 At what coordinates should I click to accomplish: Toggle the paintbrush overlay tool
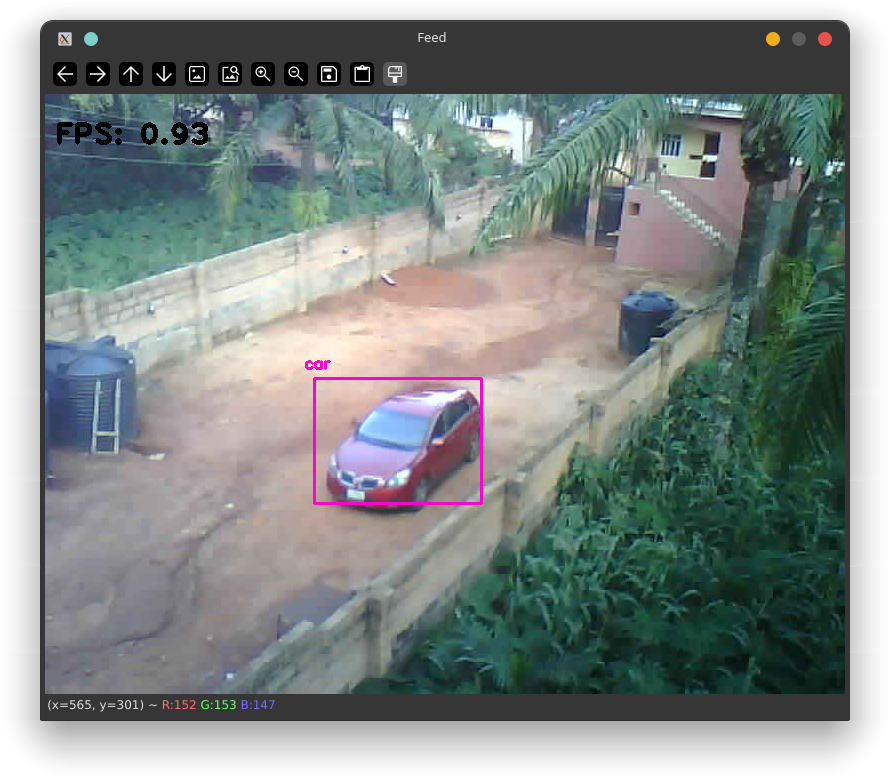pos(394,73)
